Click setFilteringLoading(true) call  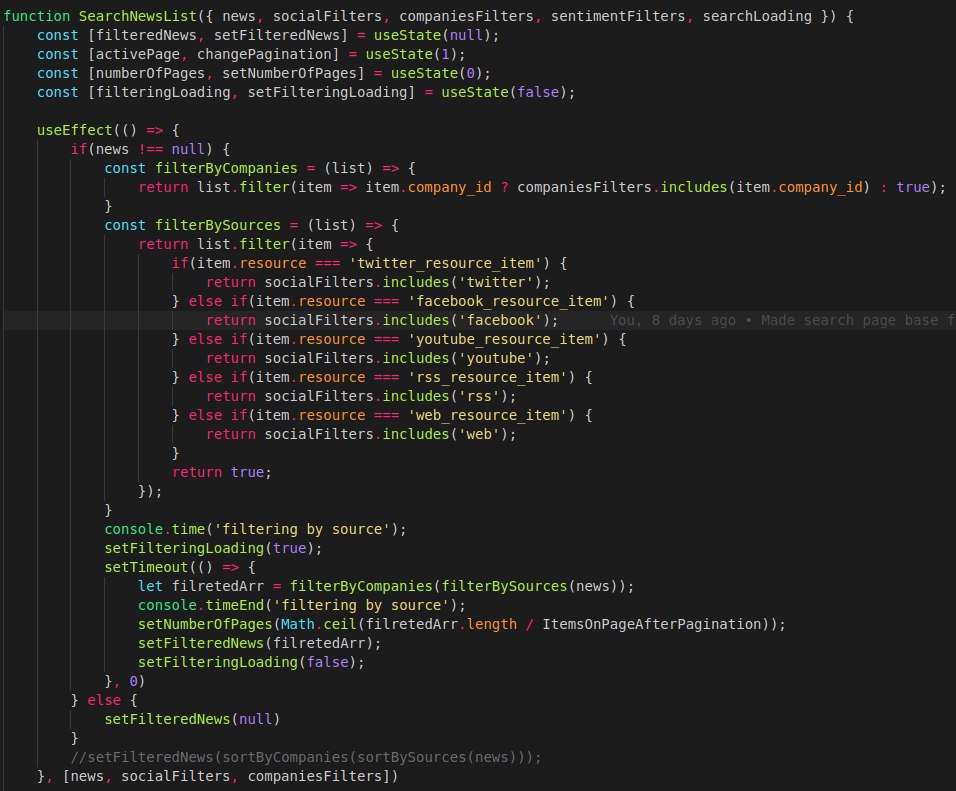213,548
